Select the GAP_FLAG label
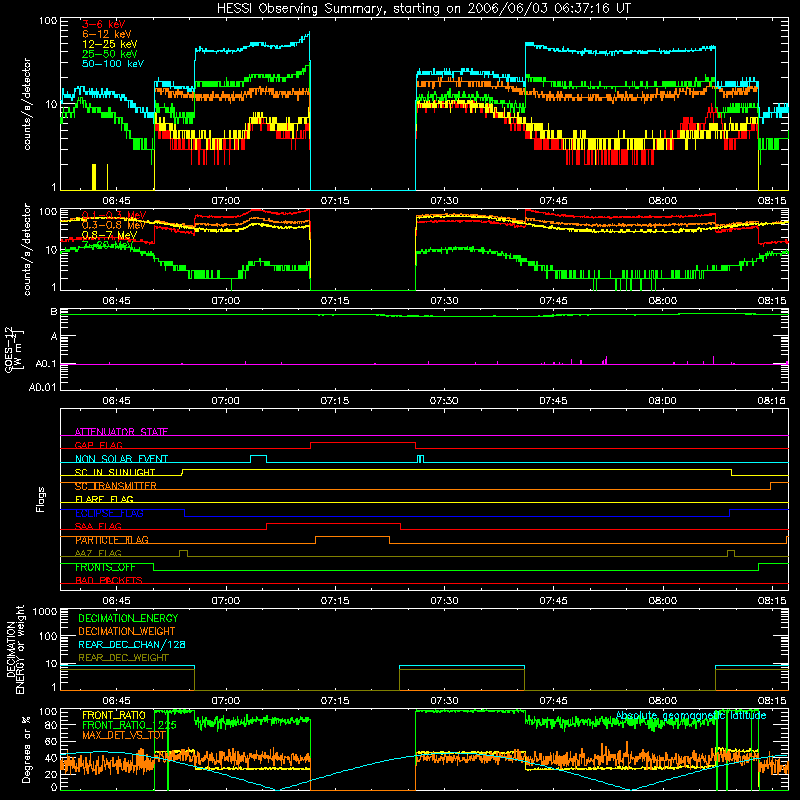This screenshot has height=800, width=800. tap(98, 445)
